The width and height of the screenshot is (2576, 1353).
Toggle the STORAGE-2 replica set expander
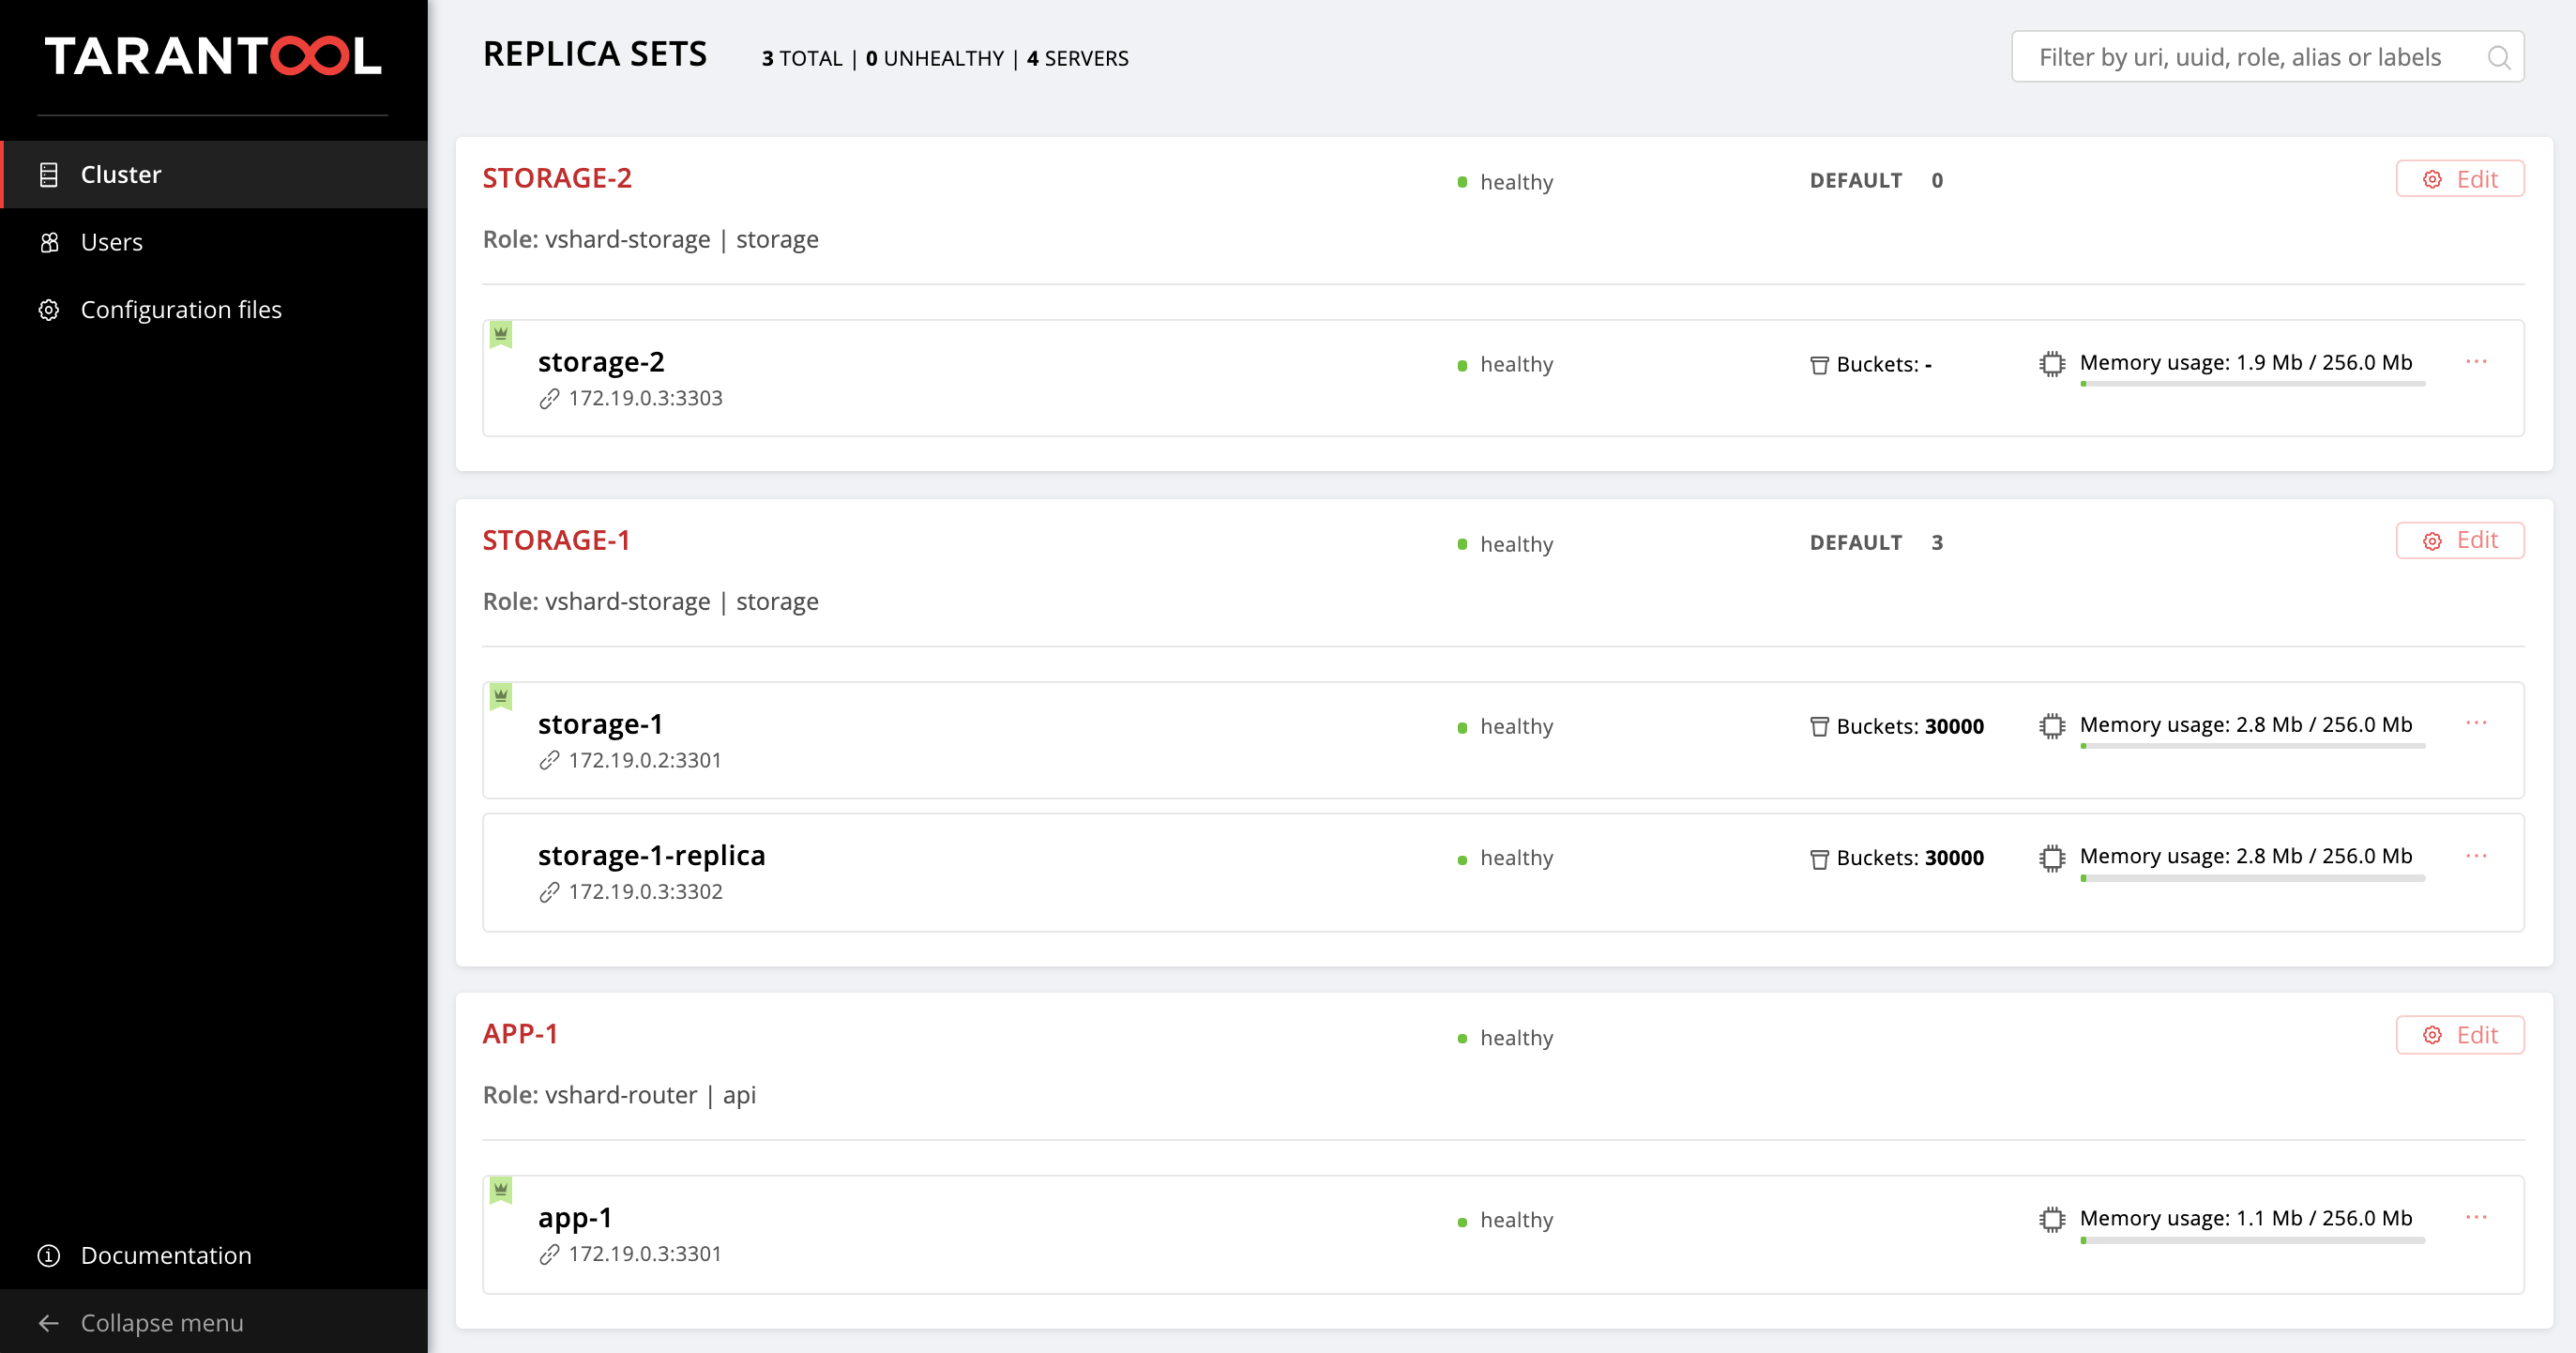[555, 175]
